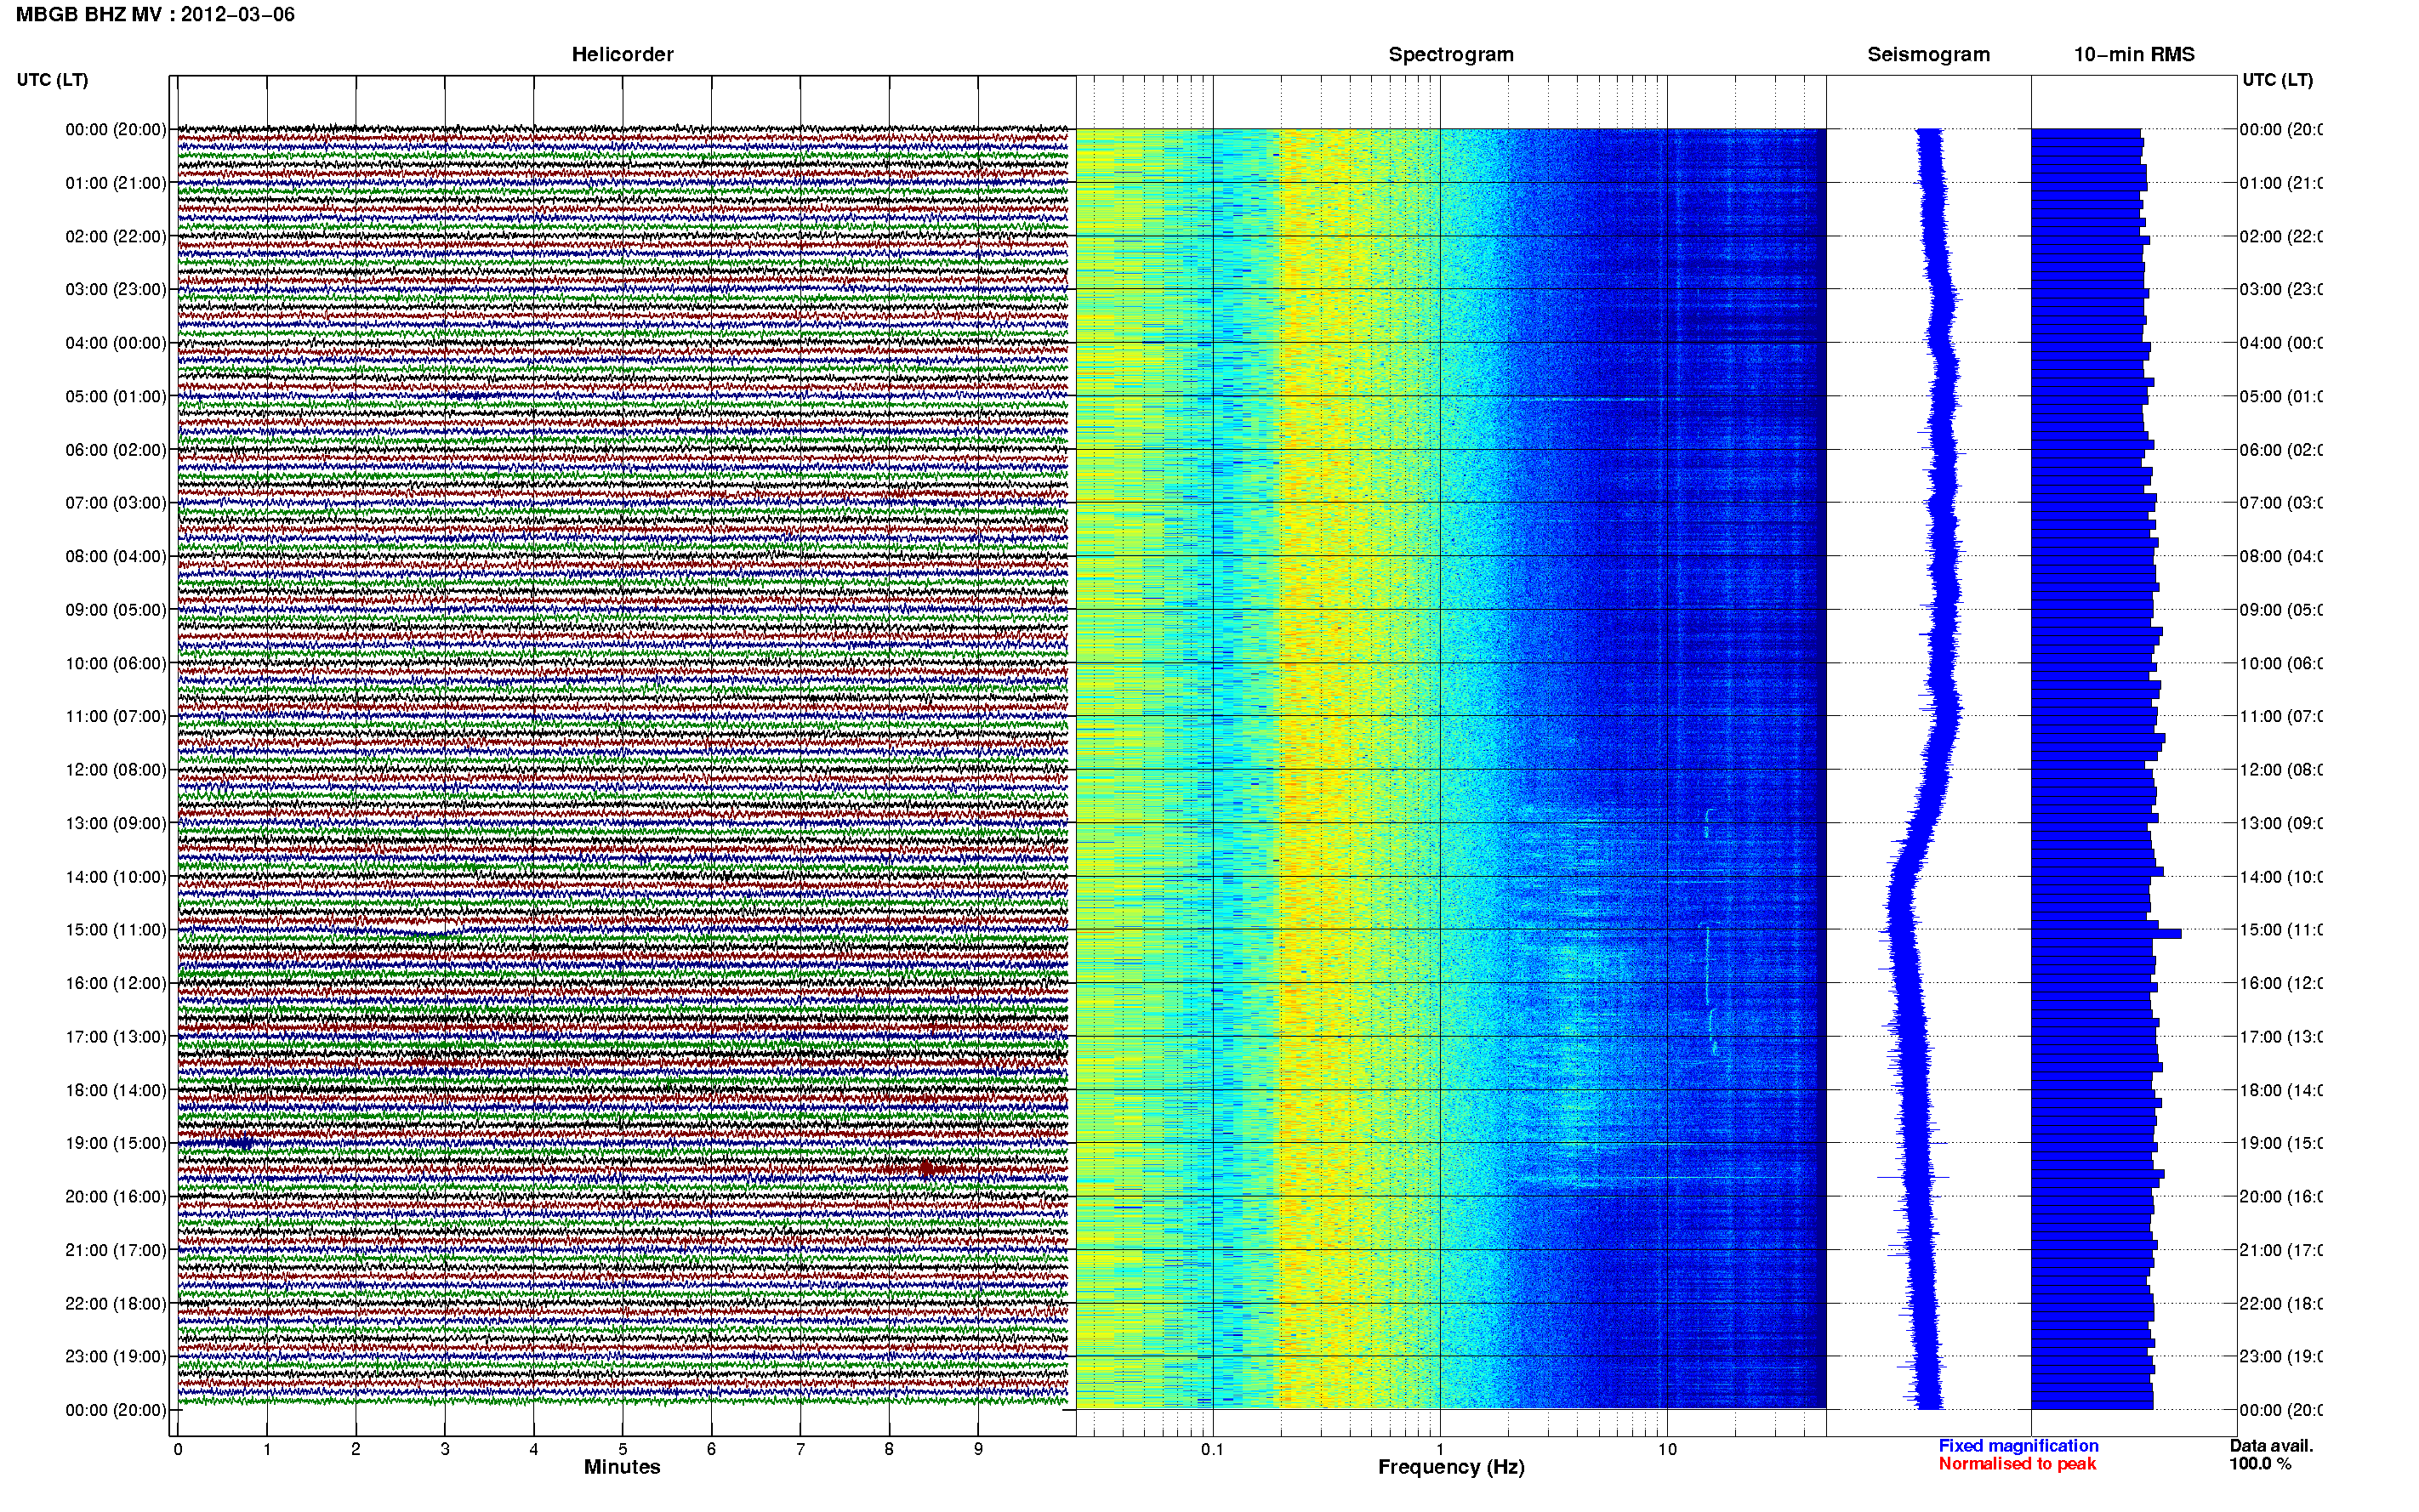Click the left 09:00 (05:00) time label
The image size is (2419, 1512).
(116, 610)
